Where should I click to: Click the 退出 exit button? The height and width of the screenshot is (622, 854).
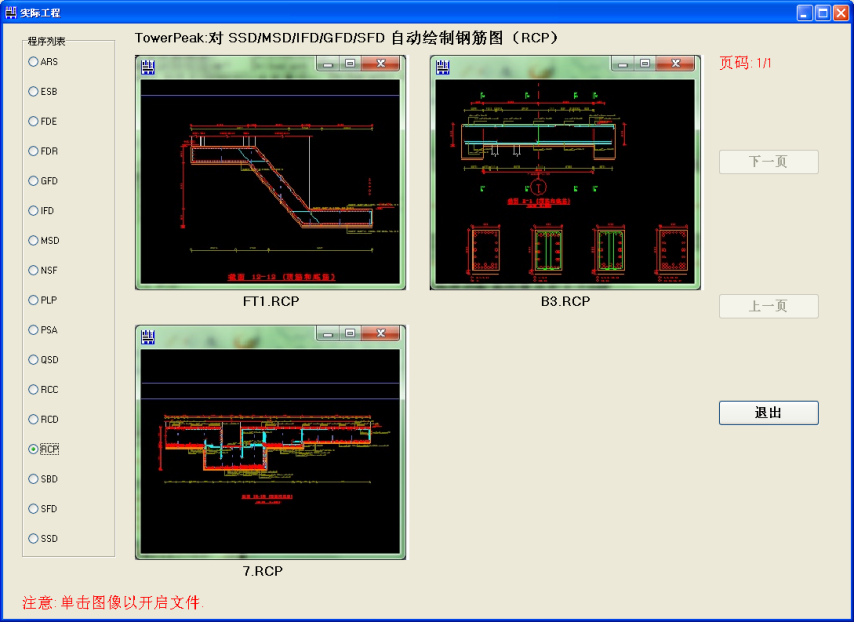tap(768, 413)
